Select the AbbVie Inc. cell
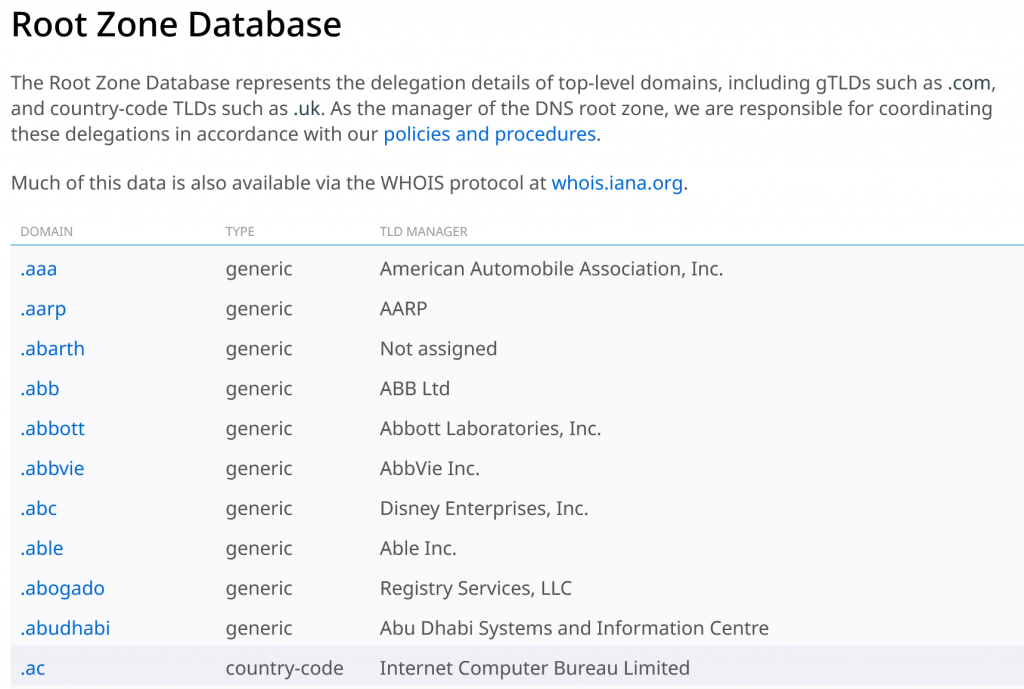 click(x=430, y=468)
